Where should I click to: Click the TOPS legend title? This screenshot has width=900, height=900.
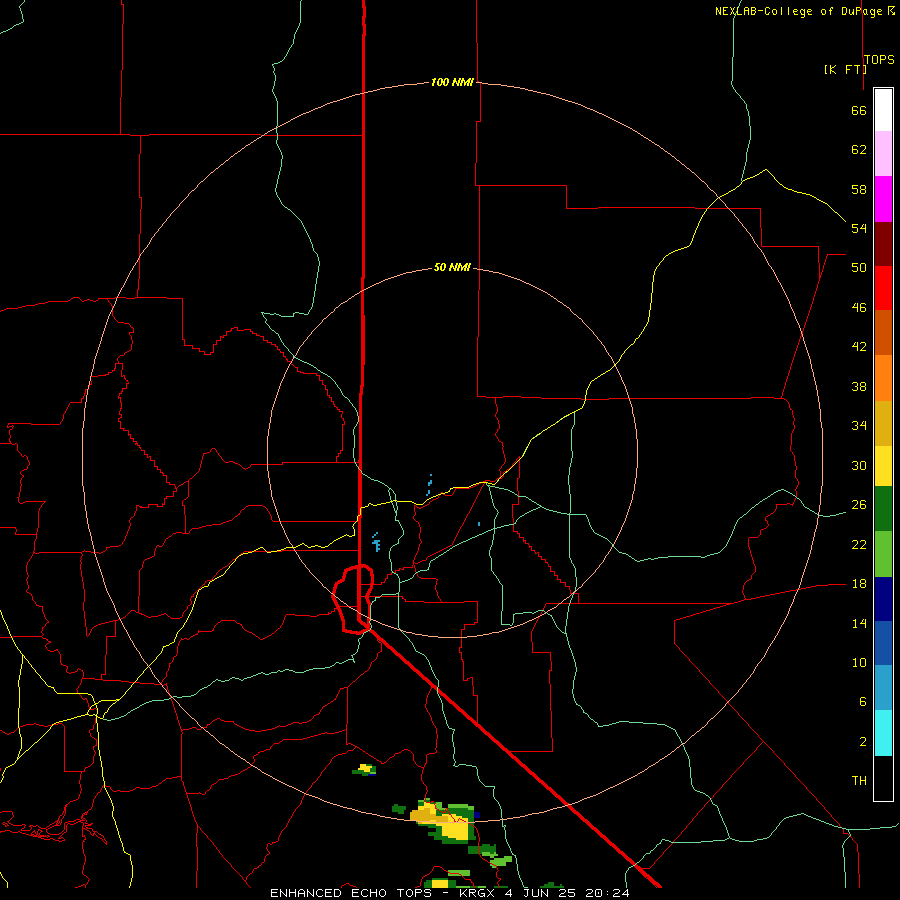pyautogui.click(x=879, y=59)
